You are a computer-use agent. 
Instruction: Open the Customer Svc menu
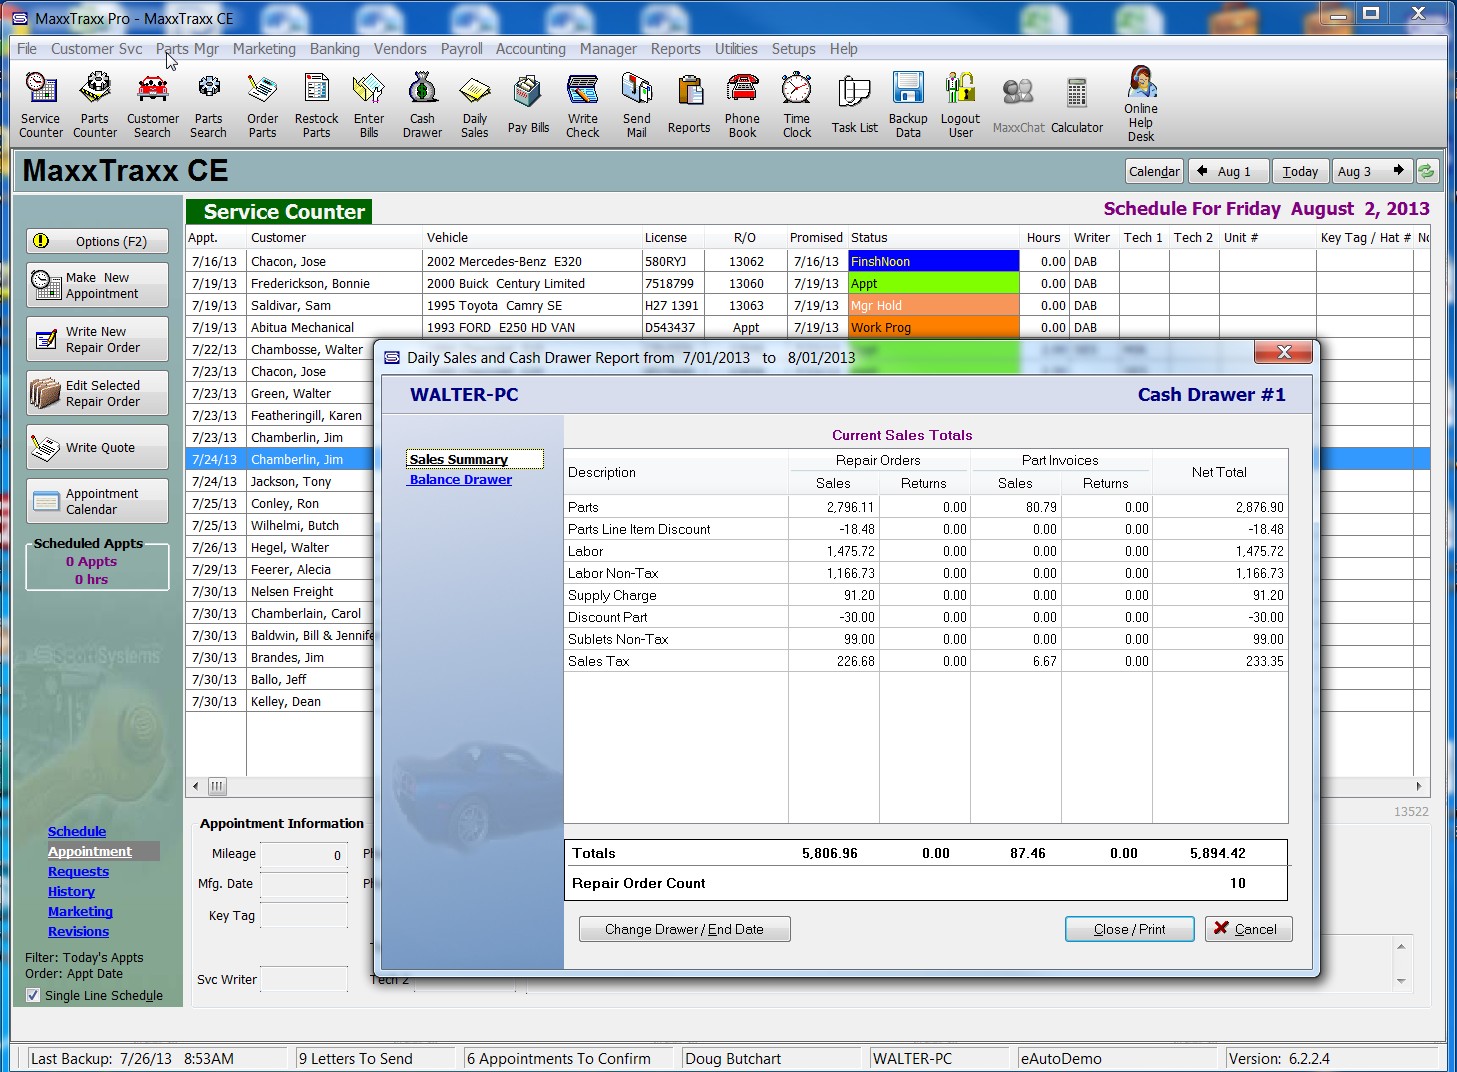click(x=97, y=49)
